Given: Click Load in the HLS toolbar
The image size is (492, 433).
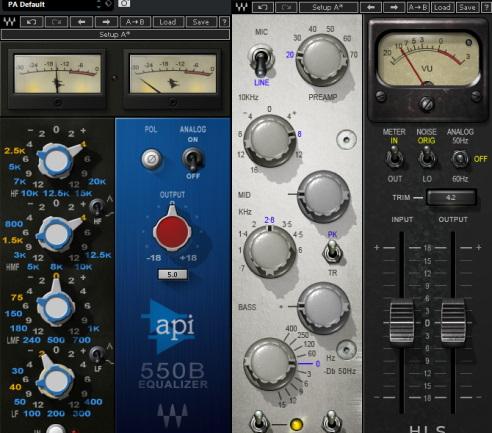Looking at the screenshot, I should point(442,7).
